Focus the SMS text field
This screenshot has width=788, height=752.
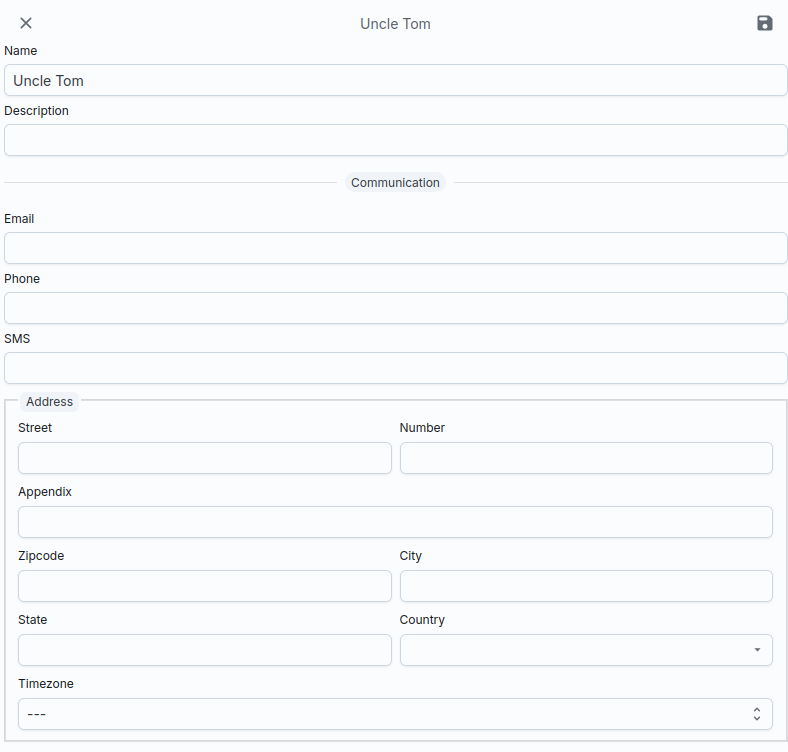pos(395,368)
